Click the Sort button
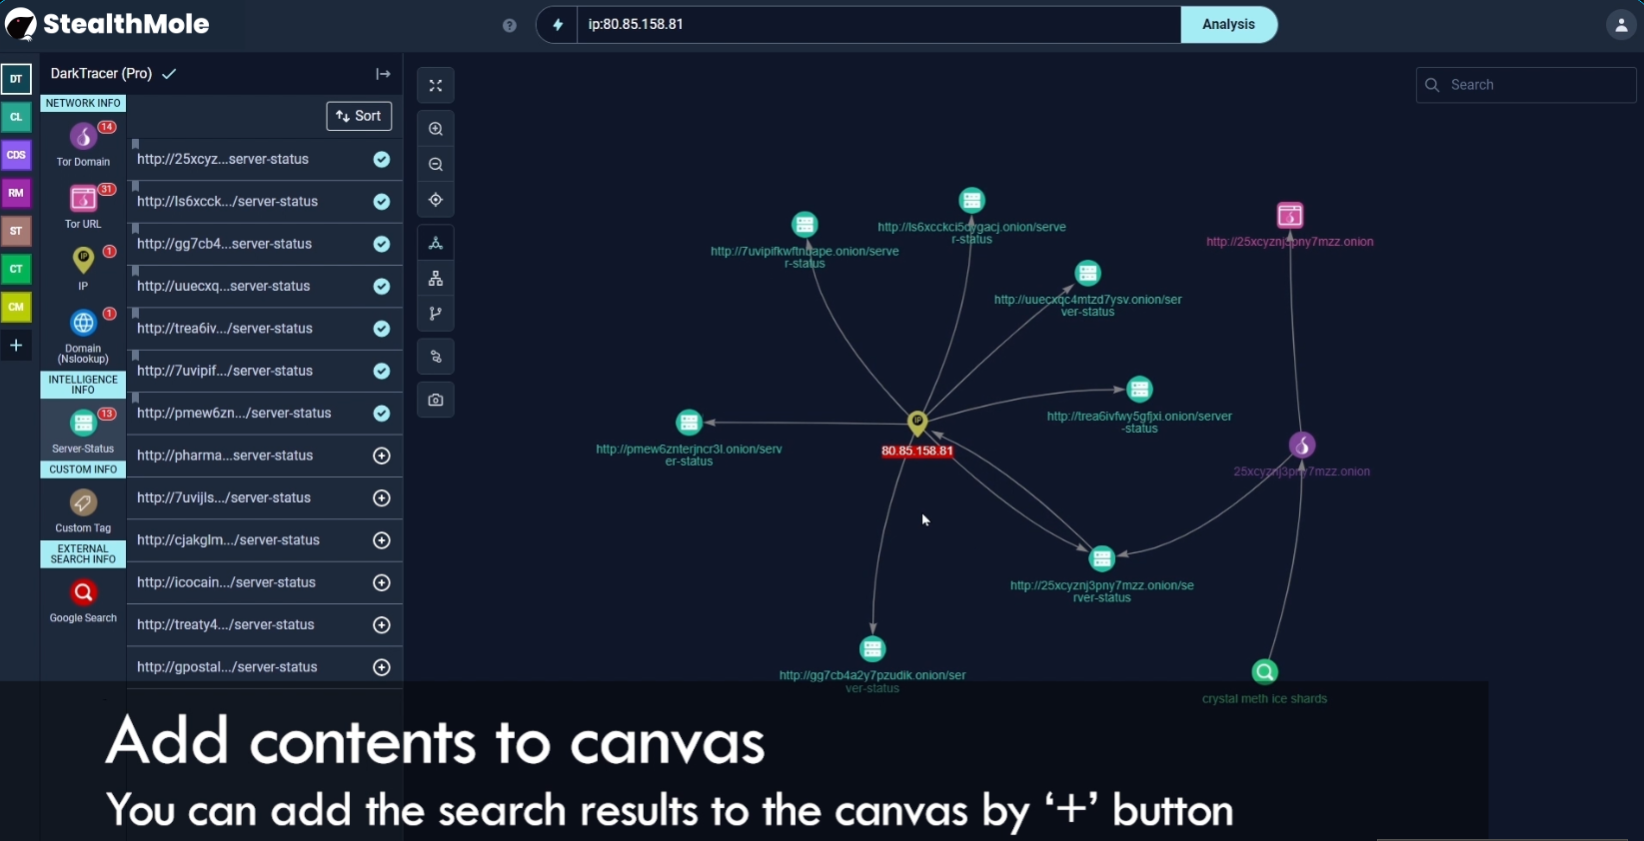This screenshot has width=1644, height=841. pos(359,116)
